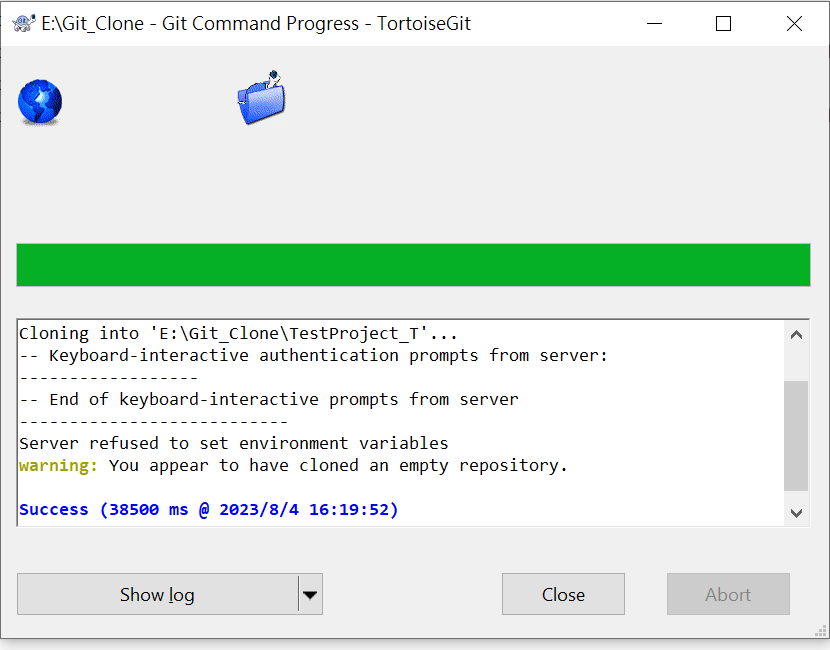Click the log output scrollbar thumb
This screenshot has width=830, height=650.
[796, 436]
